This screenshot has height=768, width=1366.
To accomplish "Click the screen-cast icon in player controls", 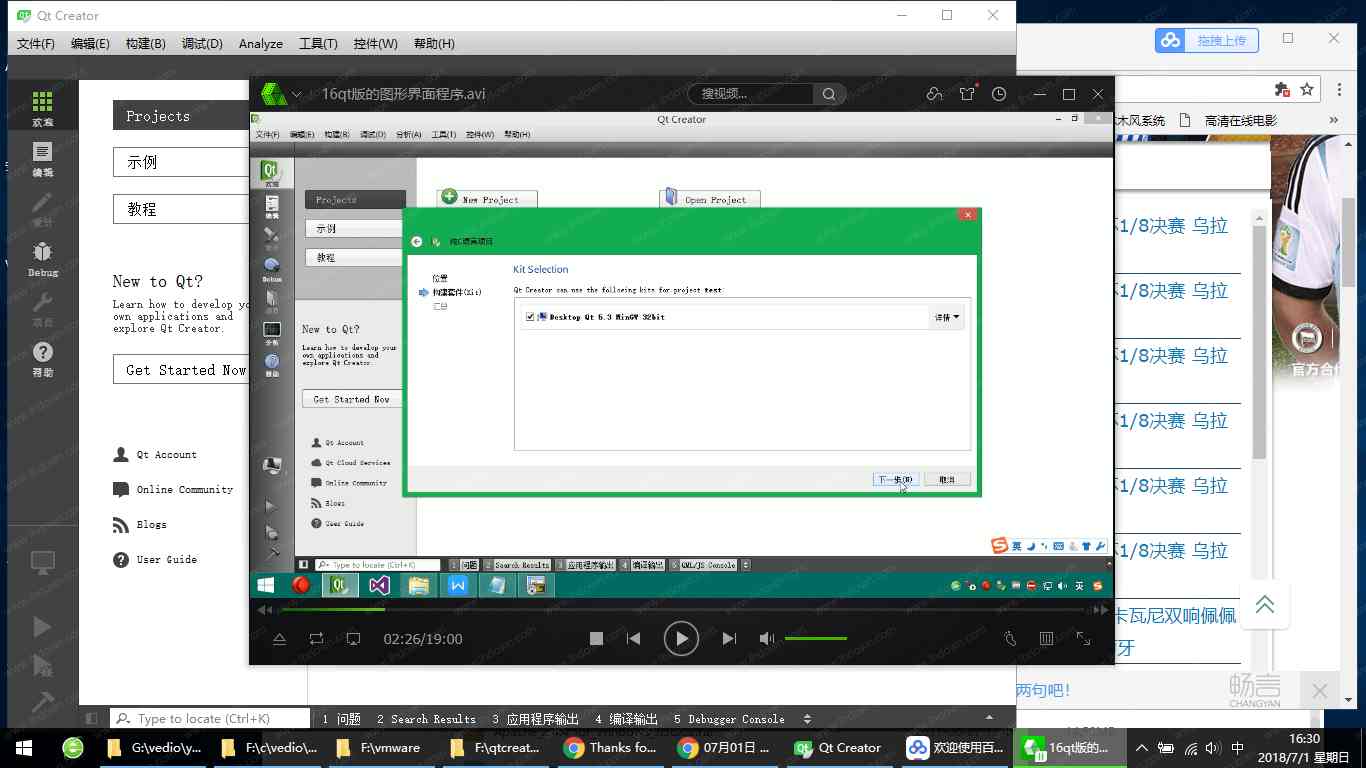I will click(353, 638).
